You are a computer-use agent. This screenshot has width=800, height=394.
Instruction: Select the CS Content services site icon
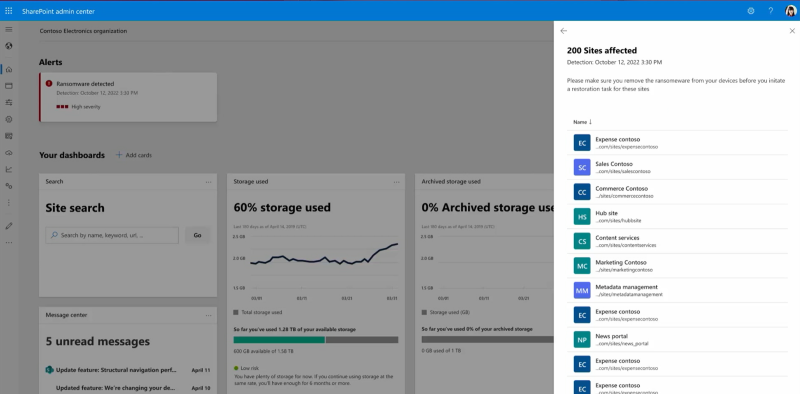582,241
